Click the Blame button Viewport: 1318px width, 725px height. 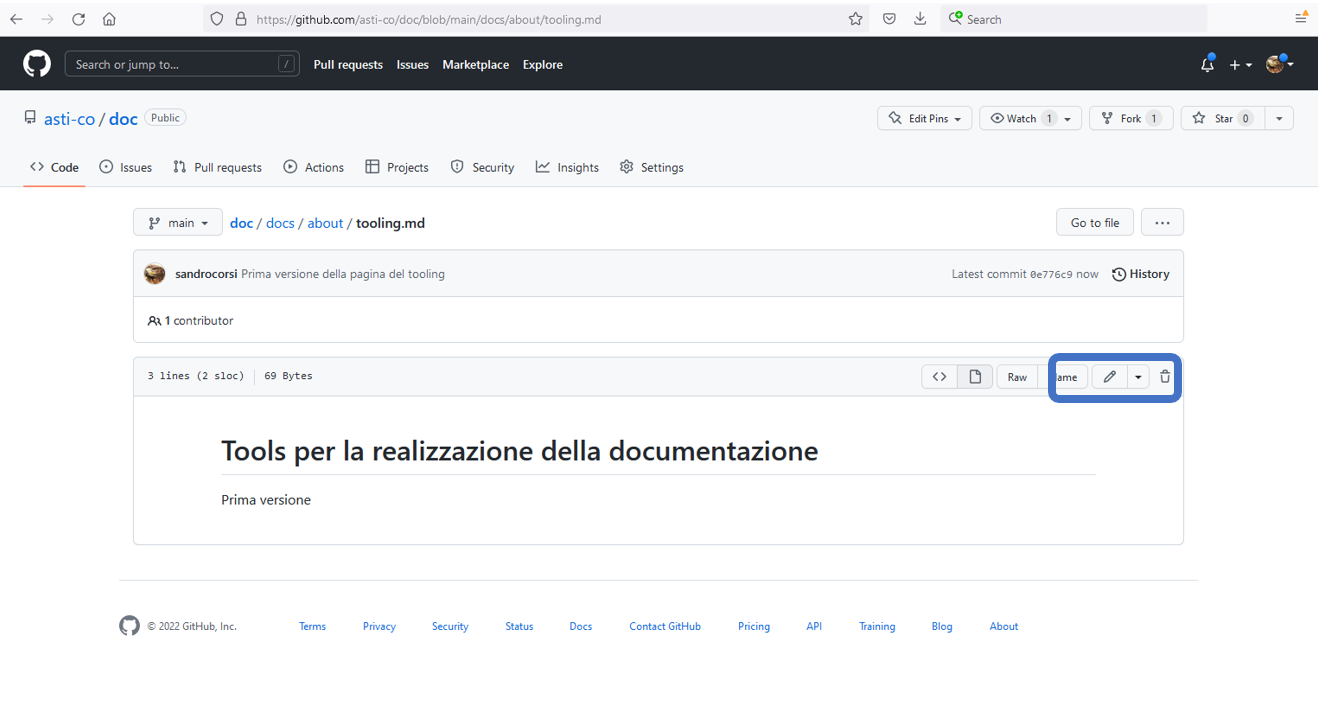[x=1064, y=377]
